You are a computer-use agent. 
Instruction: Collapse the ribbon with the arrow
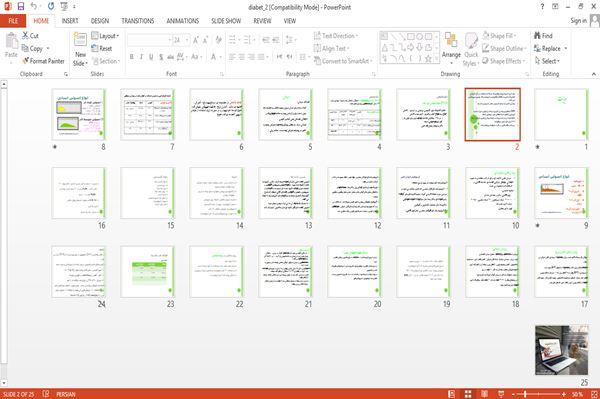tap(593, 74)
